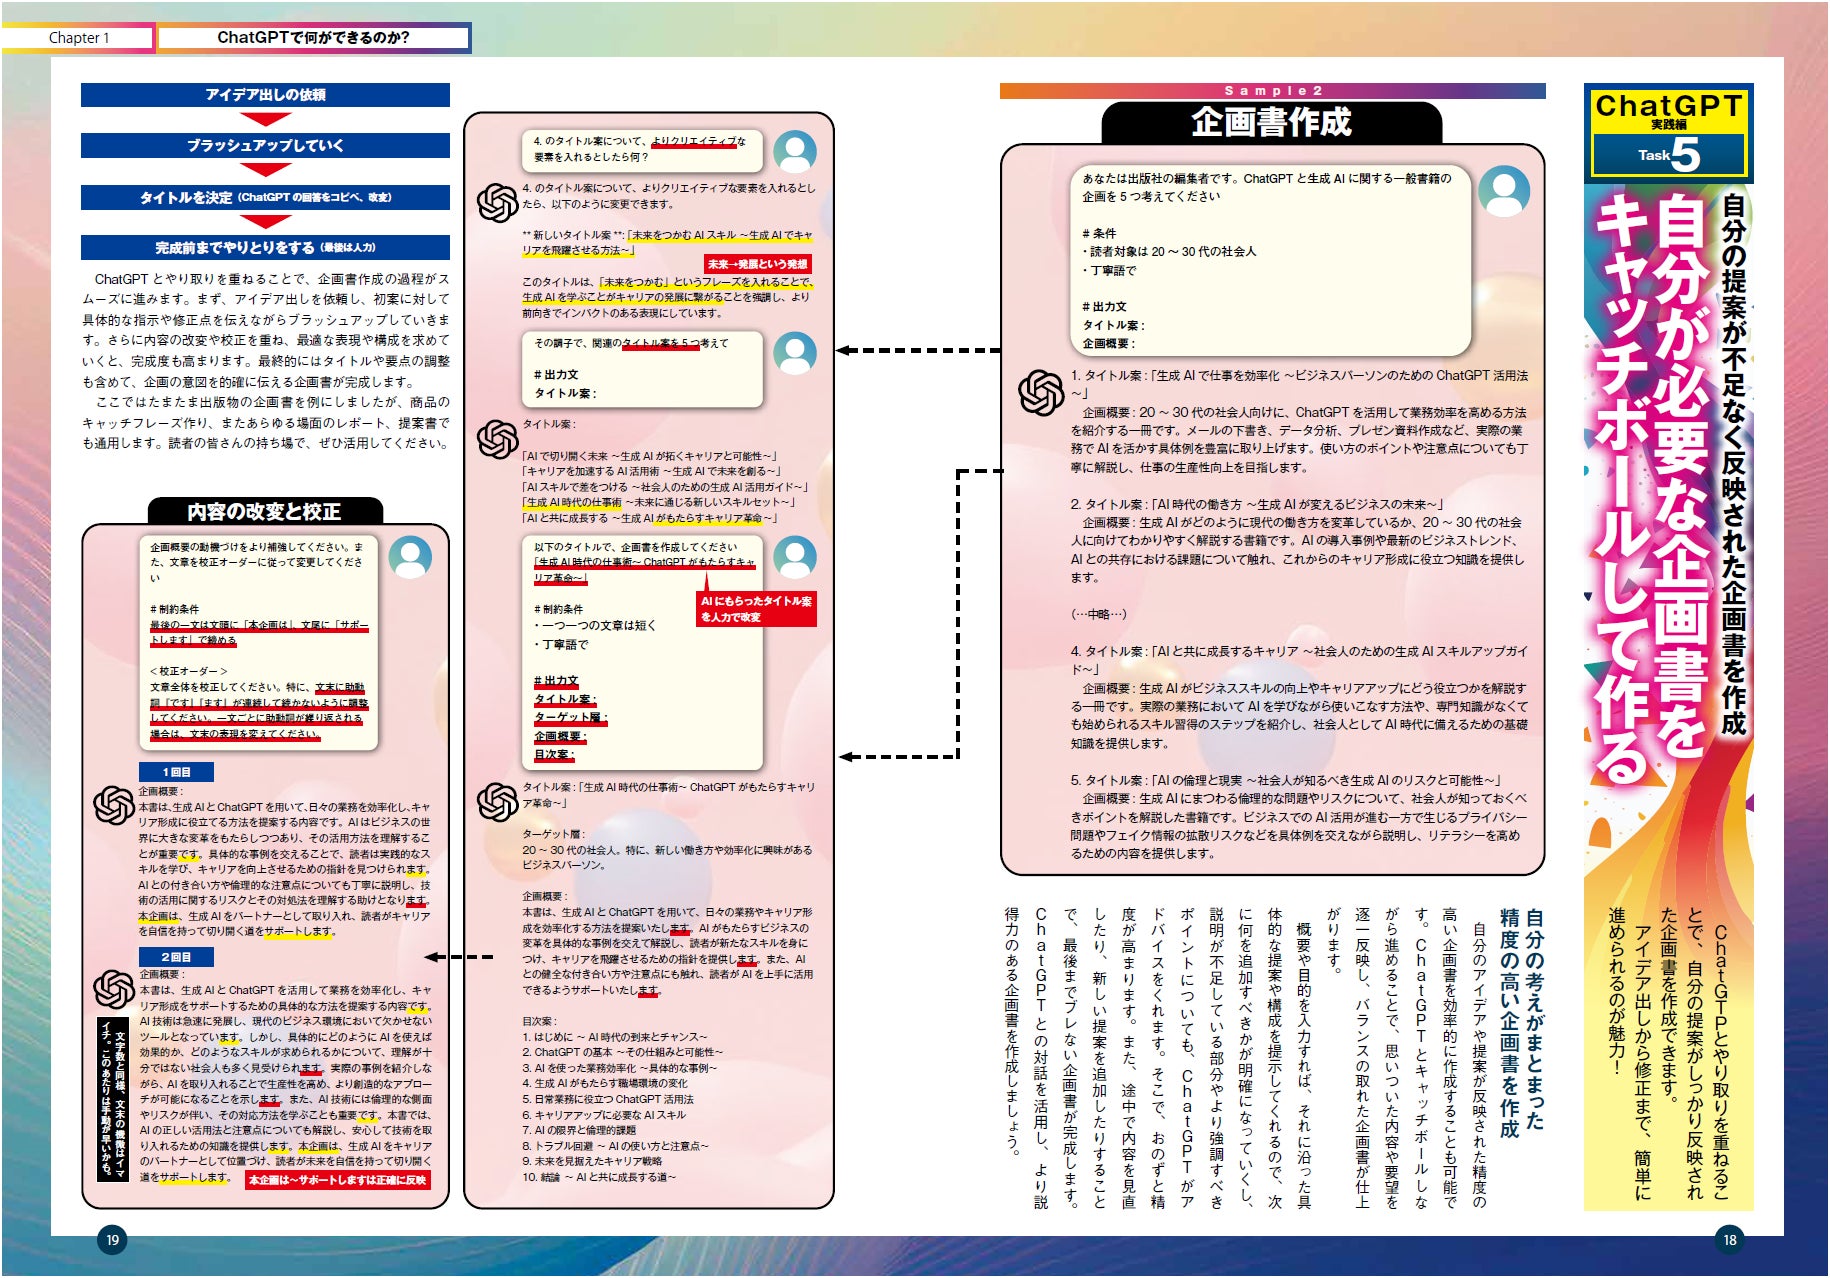Click the outline item "9. 未来を見据えたキャリア戦略"

click(592, 1161)
